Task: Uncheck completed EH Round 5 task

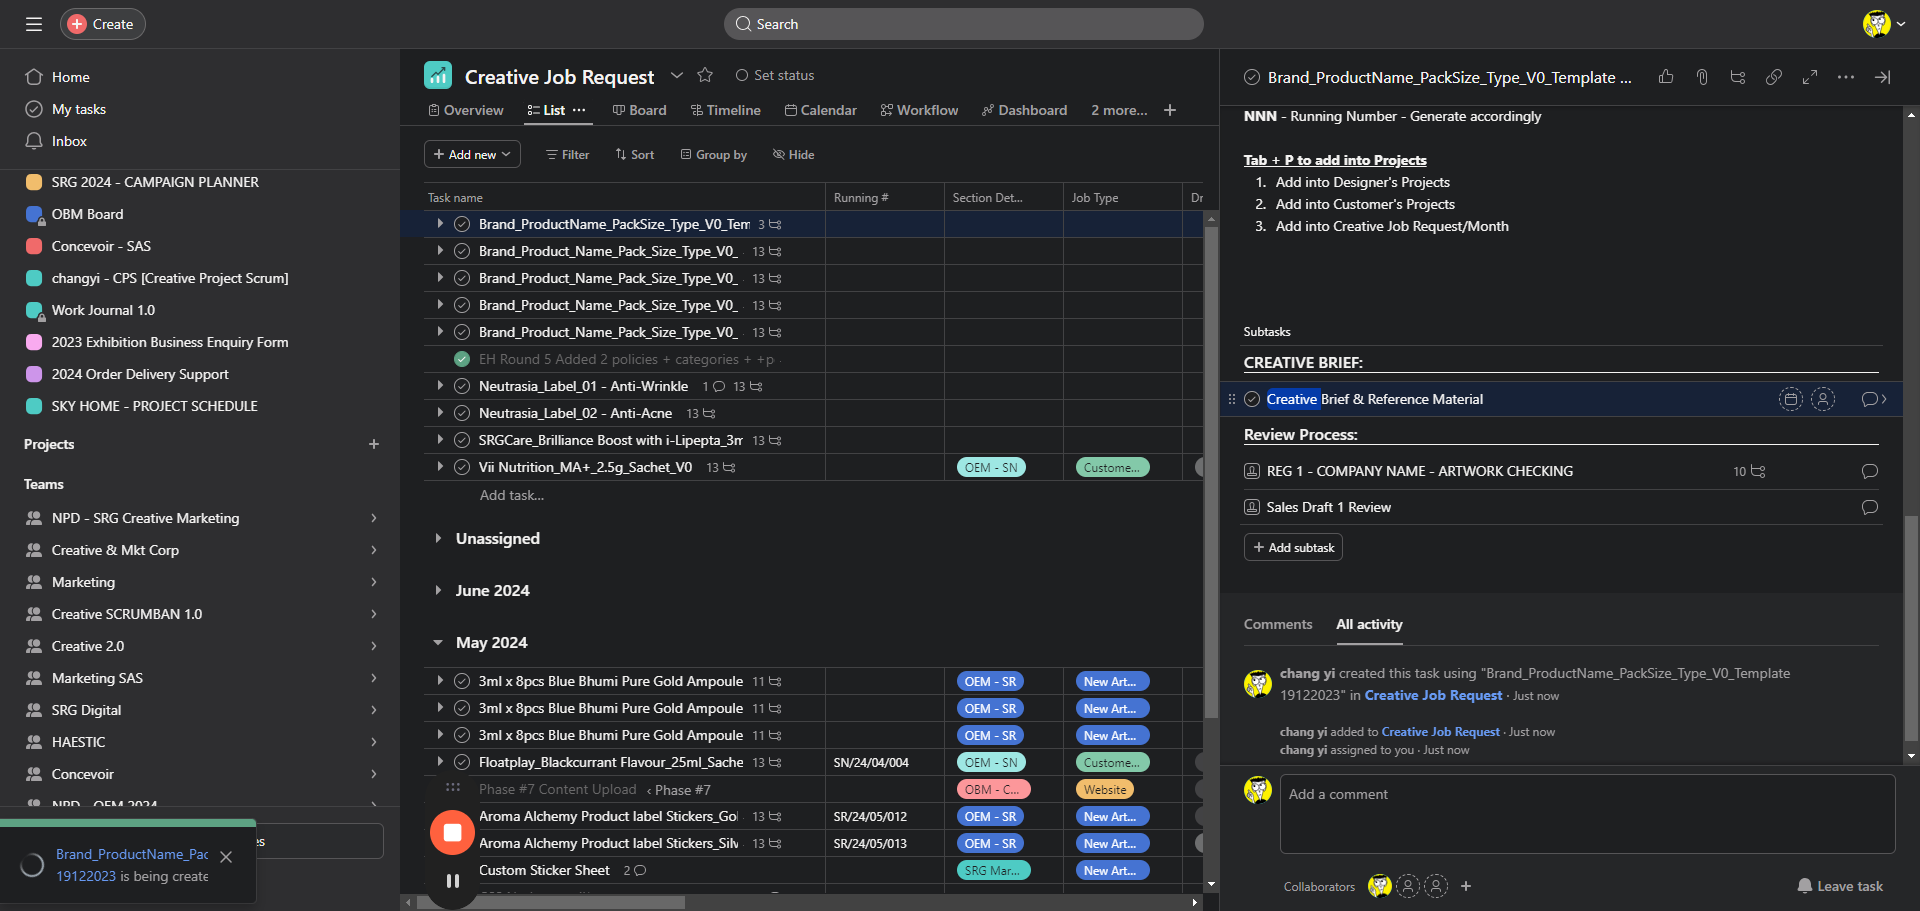Action: click(462, 359)
